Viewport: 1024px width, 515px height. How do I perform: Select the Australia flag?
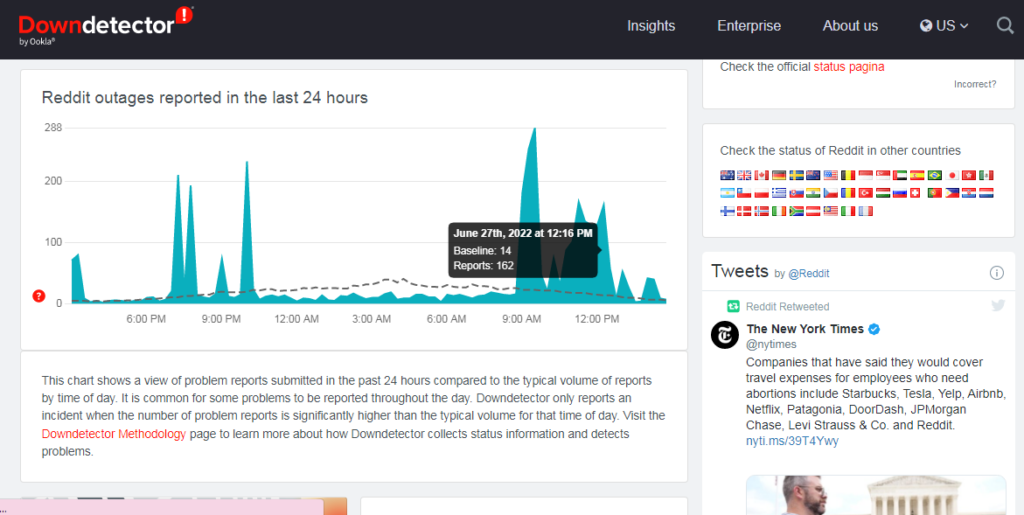click(x=728, y=175)
